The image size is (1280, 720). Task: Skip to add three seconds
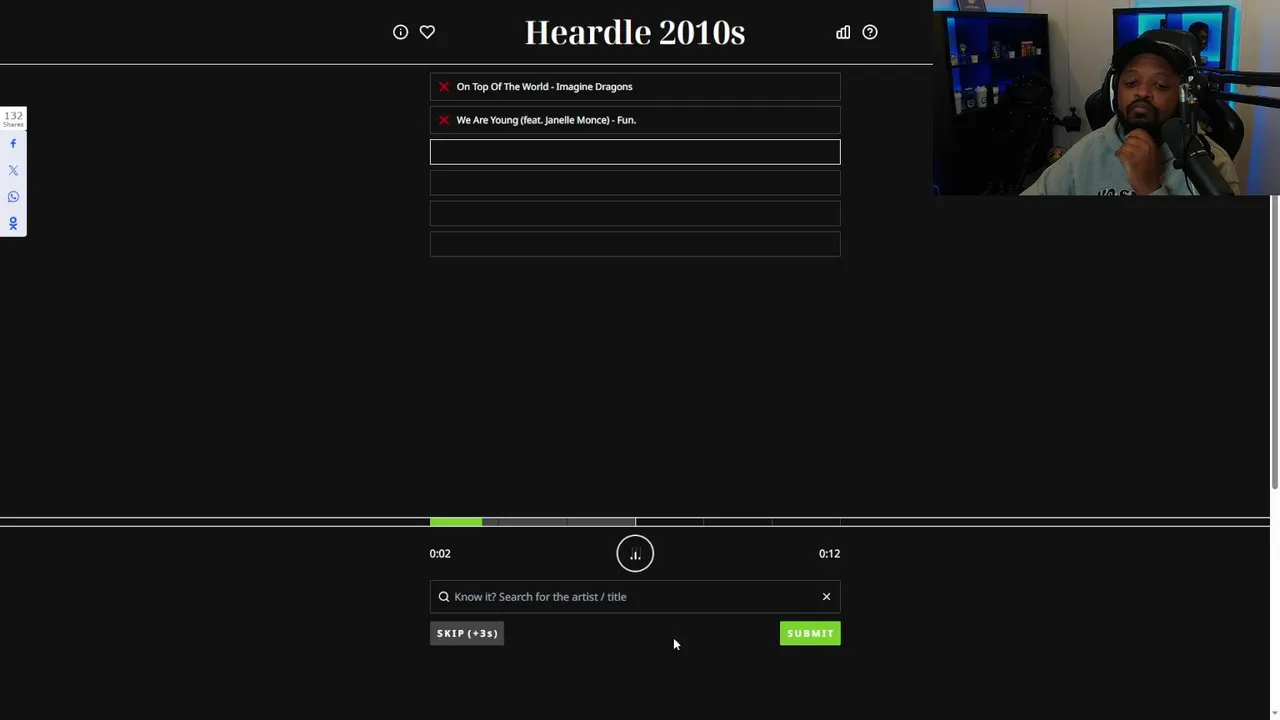click(467, 633)
